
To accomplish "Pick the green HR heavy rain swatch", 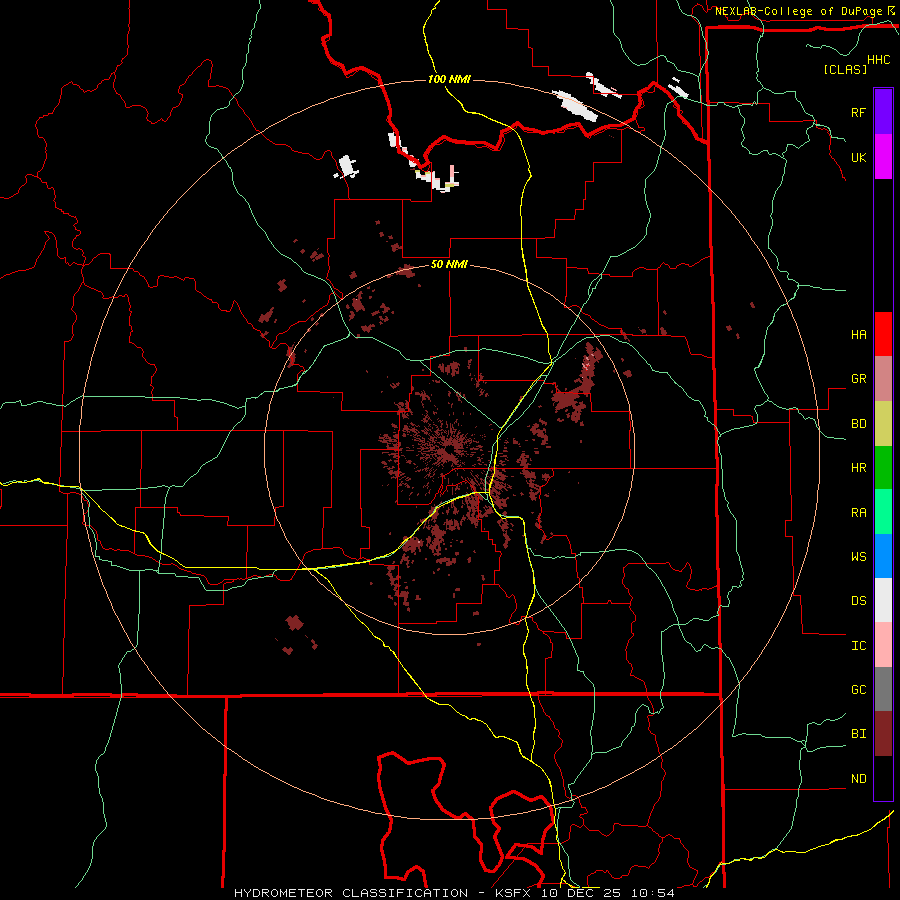I will click(883, 468).
